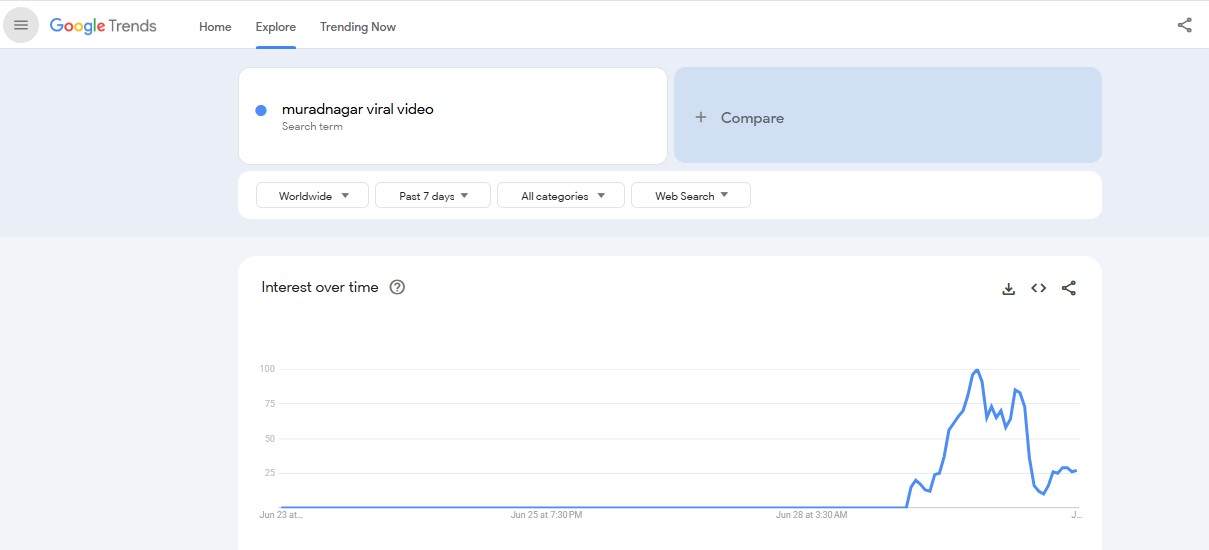Open the main hamburger menu

(21, 25)
